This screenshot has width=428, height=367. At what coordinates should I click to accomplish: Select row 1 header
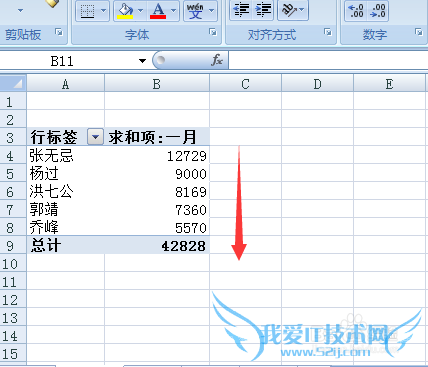pyautogui.click(x=13, y=101)
